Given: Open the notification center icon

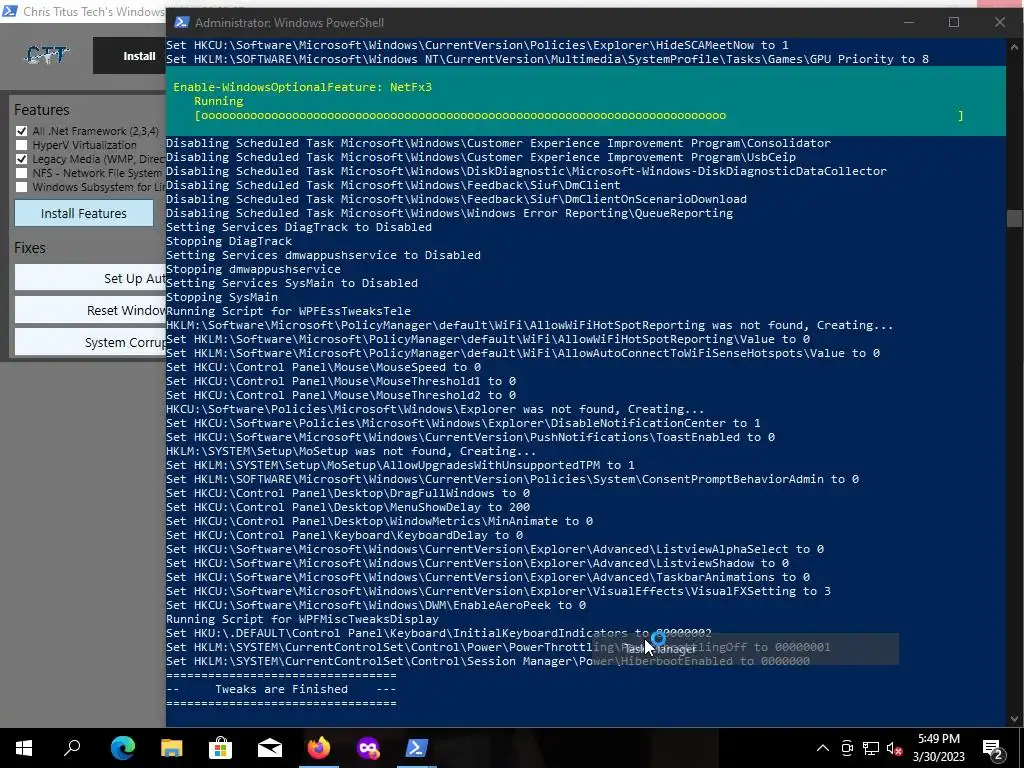Looking at the screenshot, I should click(993, 748).
